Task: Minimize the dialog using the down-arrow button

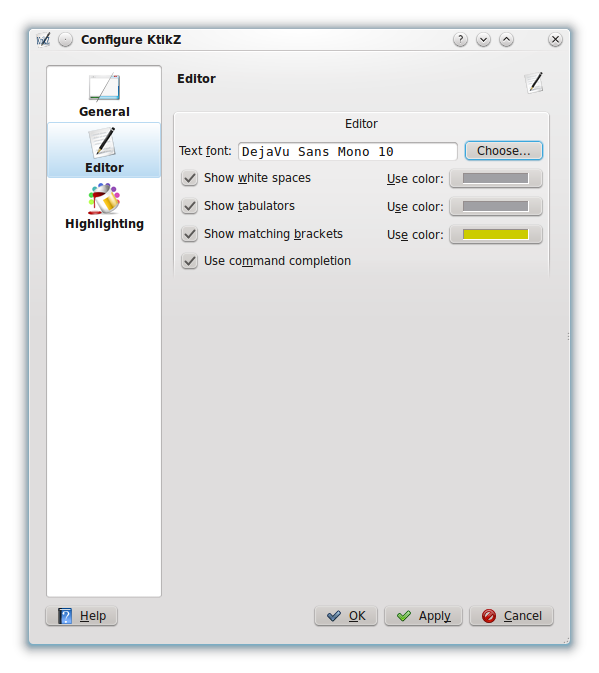Action: (484, 40)
